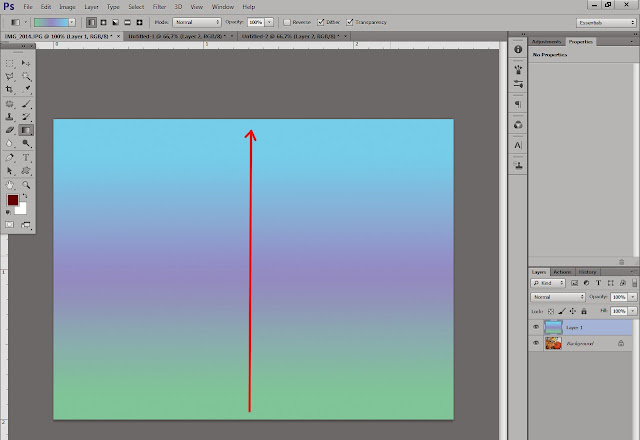
Task: Open the options bar Opacity slider arrow
Action: click(269, 22)
